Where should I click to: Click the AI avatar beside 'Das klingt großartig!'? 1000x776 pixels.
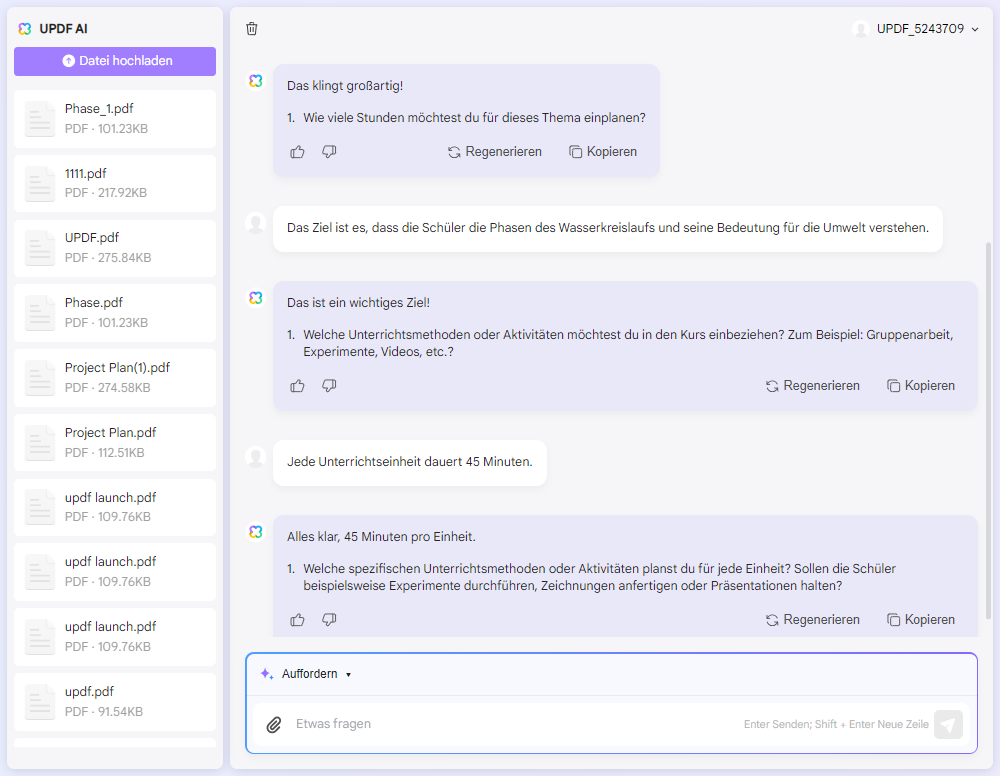click(x=256, y=81)
